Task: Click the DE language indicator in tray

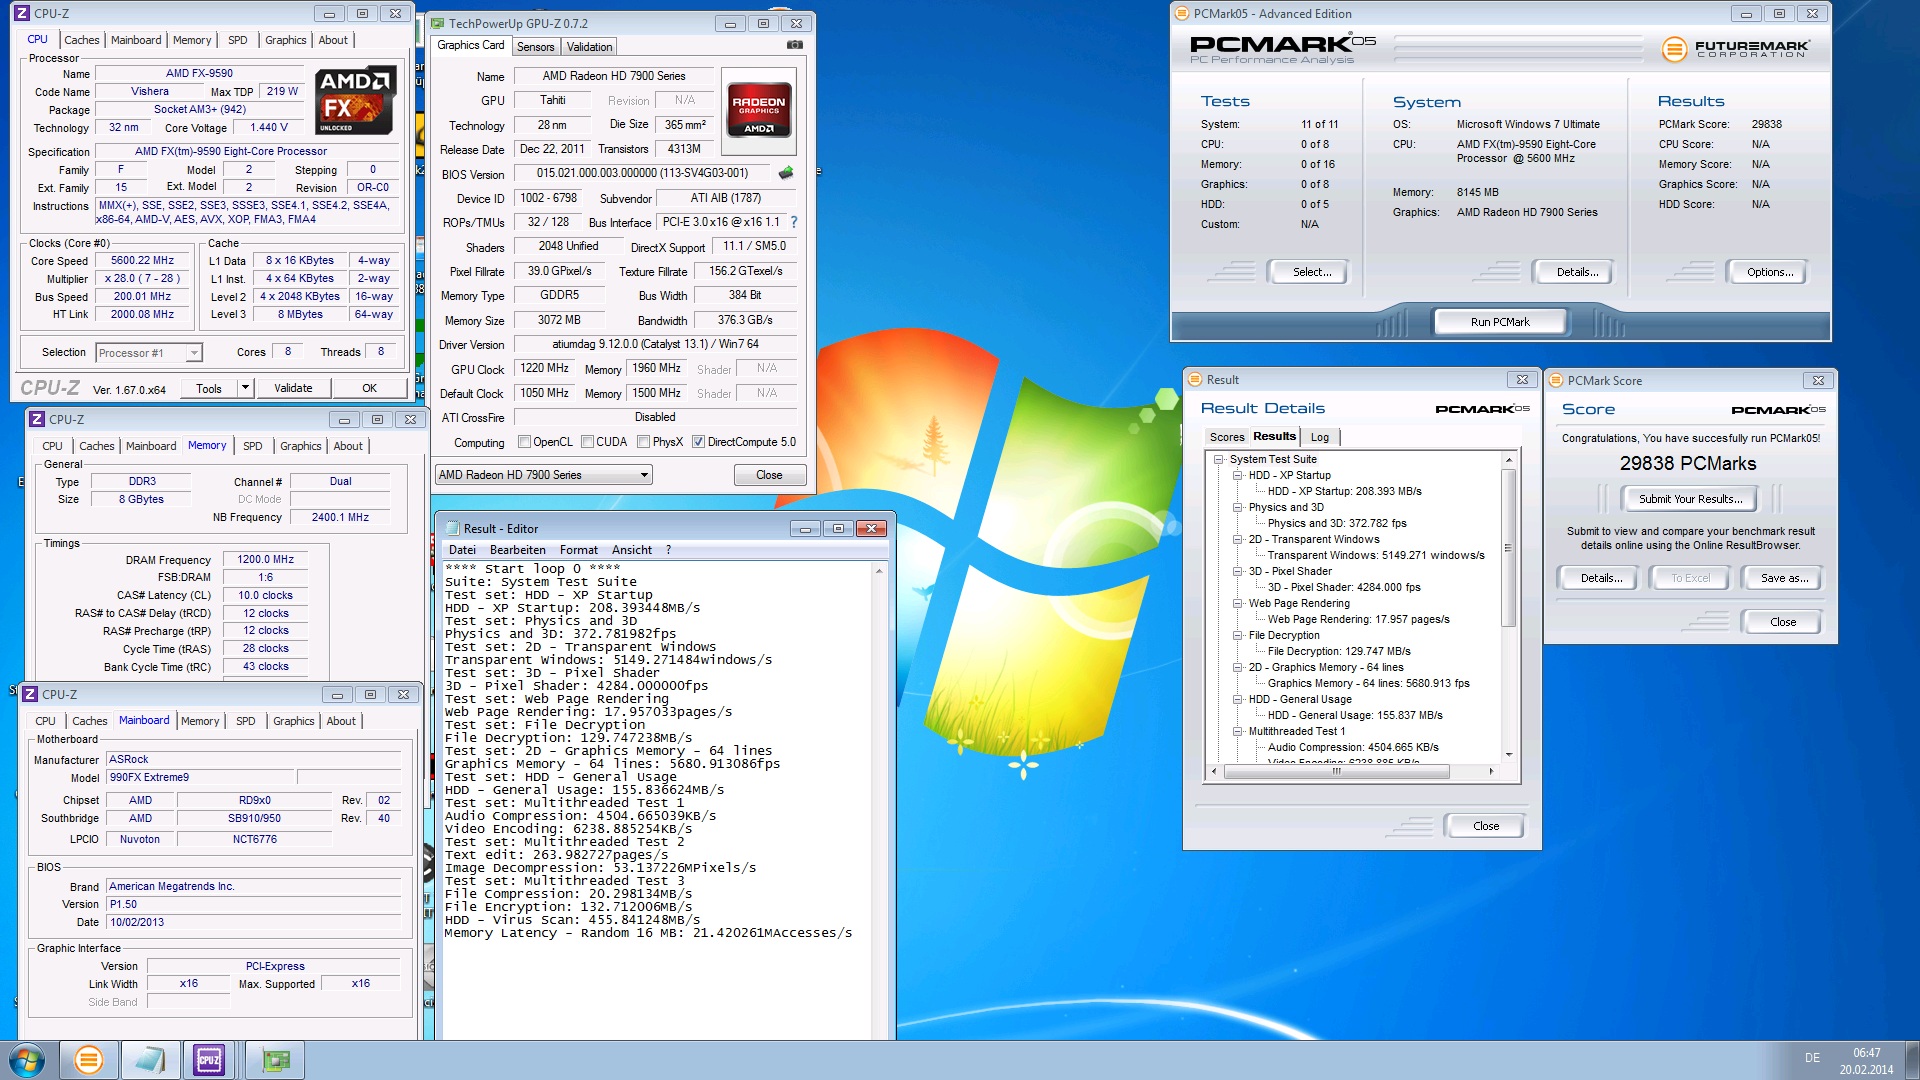Action: 1812,1057
